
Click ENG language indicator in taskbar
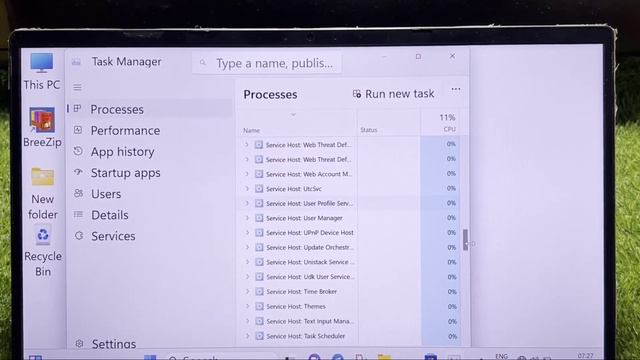click(502, 356)
